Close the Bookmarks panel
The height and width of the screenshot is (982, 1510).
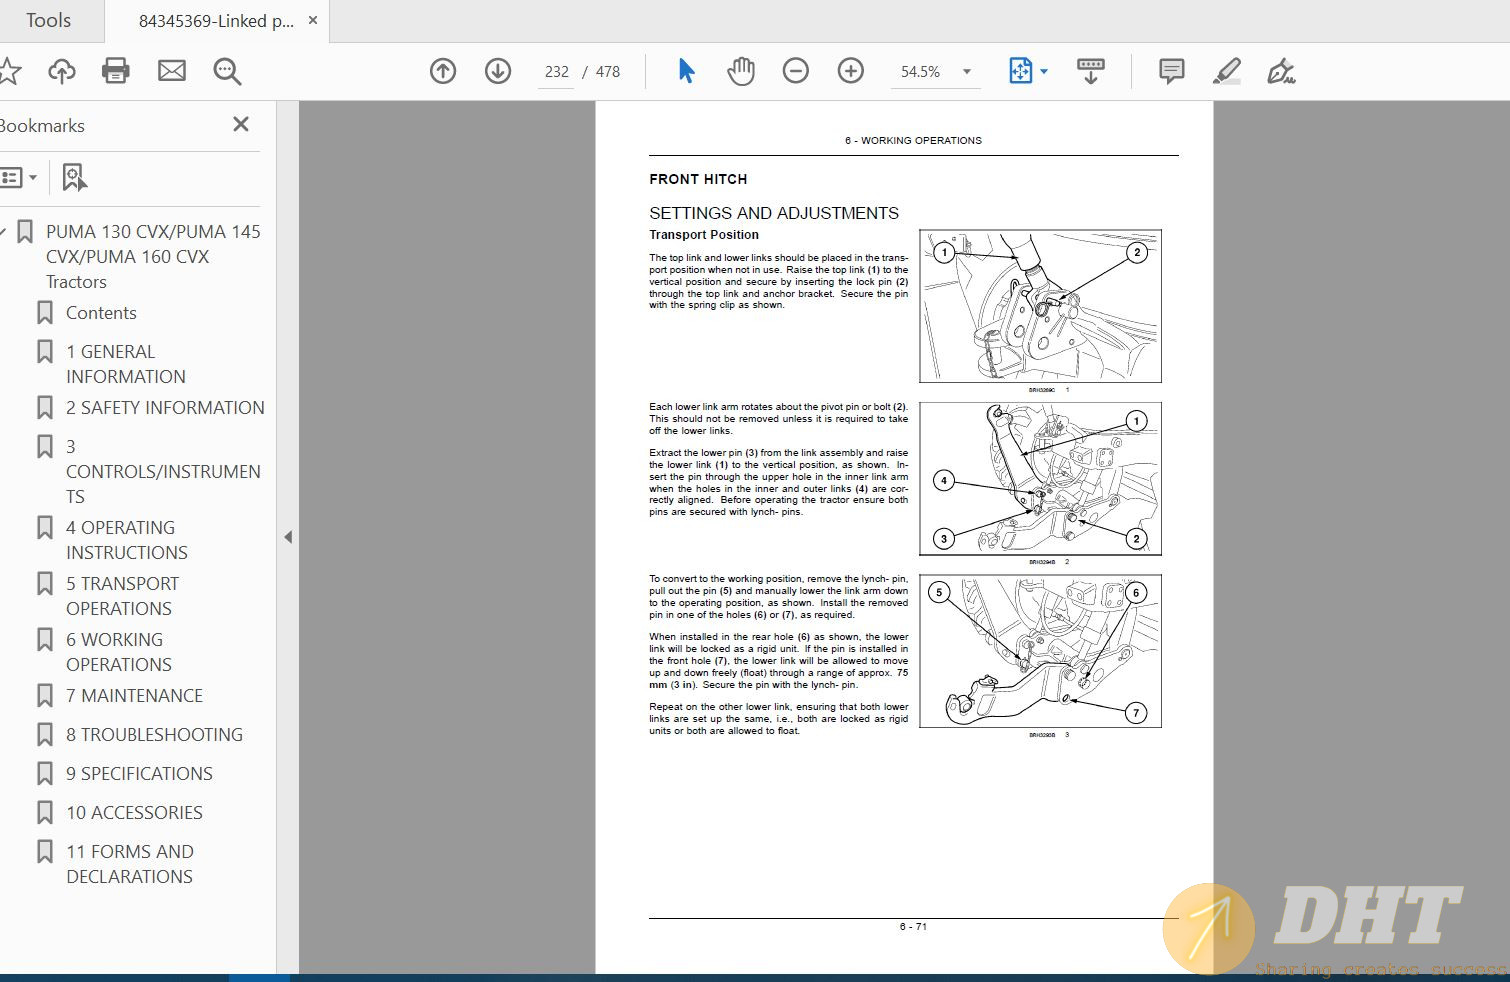(x=241, y=124)
